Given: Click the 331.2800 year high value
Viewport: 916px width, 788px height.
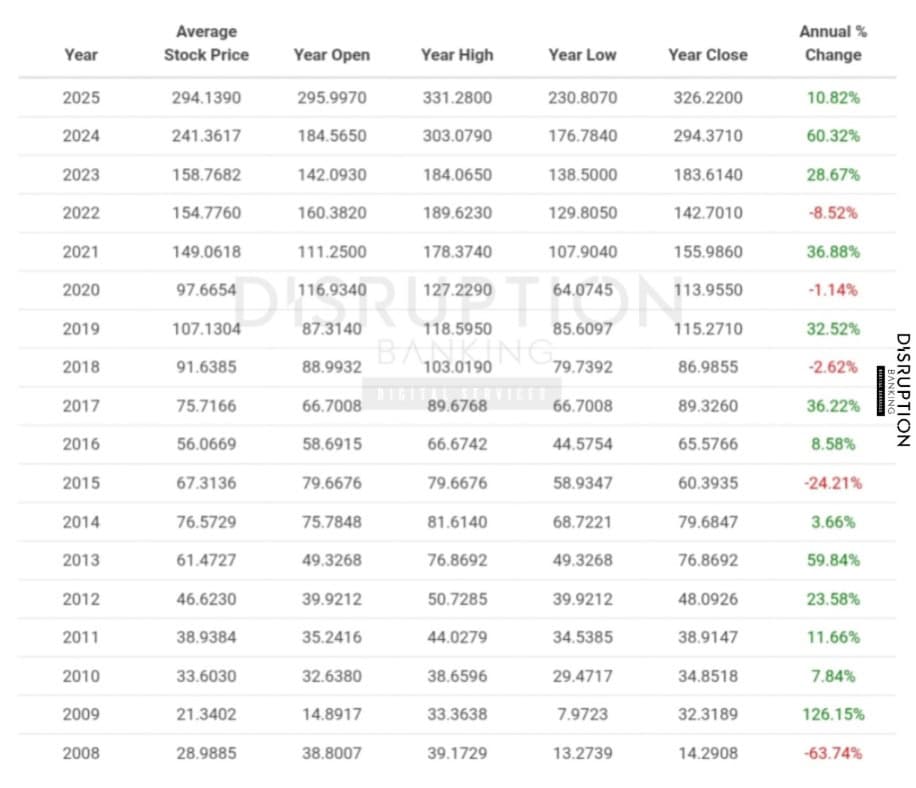Looking at the screenshot, I should (x=457, y=98).
